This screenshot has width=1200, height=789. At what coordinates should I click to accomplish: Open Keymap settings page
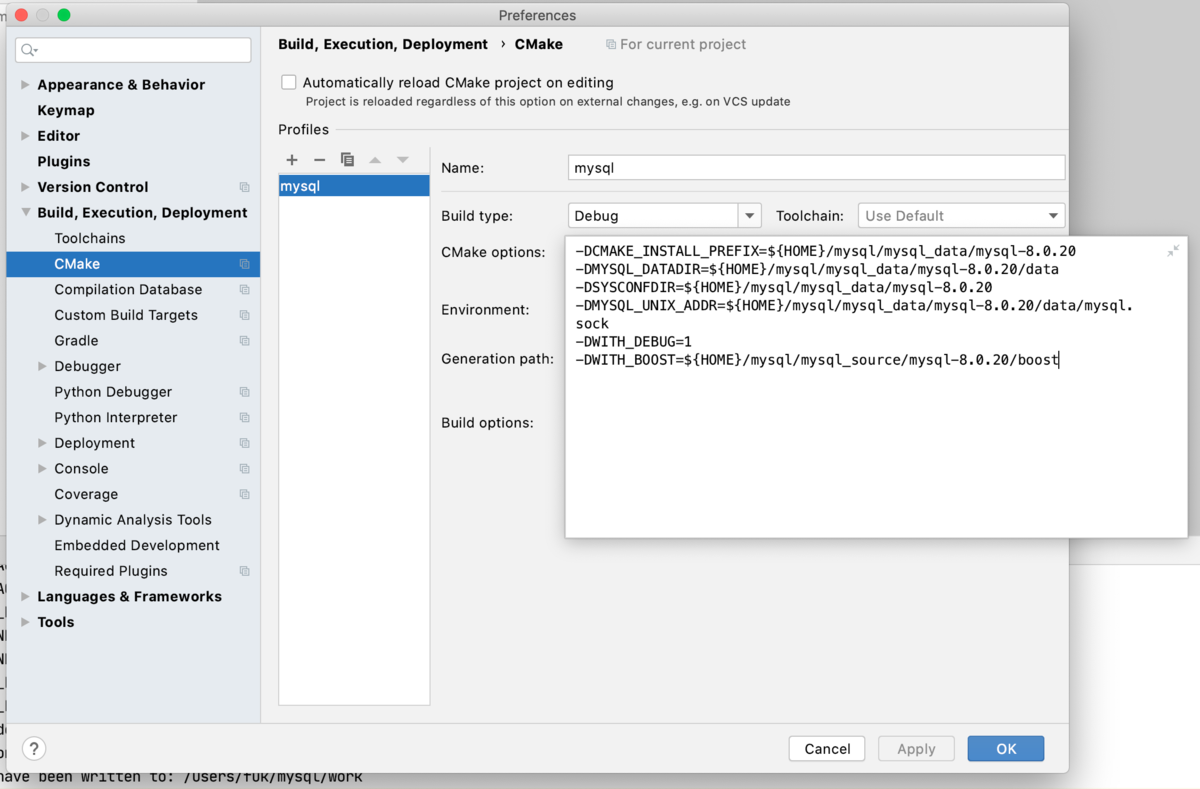point(66,110)
